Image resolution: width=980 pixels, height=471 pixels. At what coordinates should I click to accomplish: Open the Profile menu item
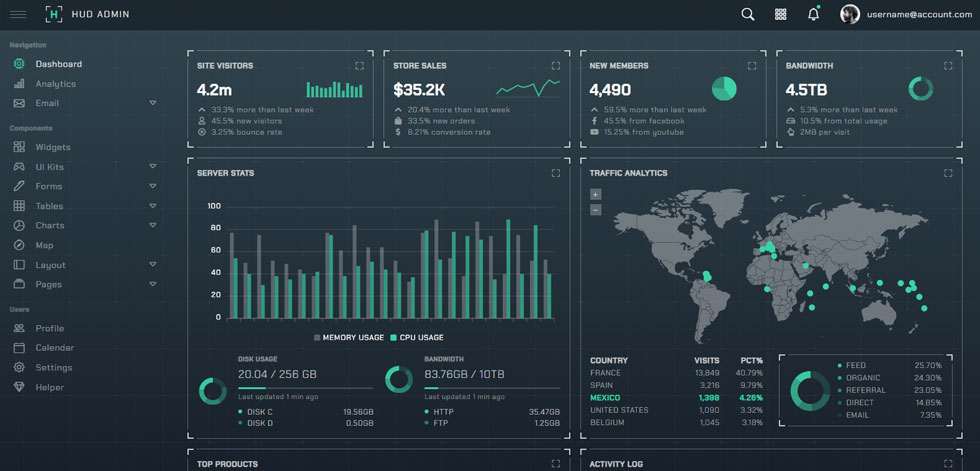tap(50, 329)
